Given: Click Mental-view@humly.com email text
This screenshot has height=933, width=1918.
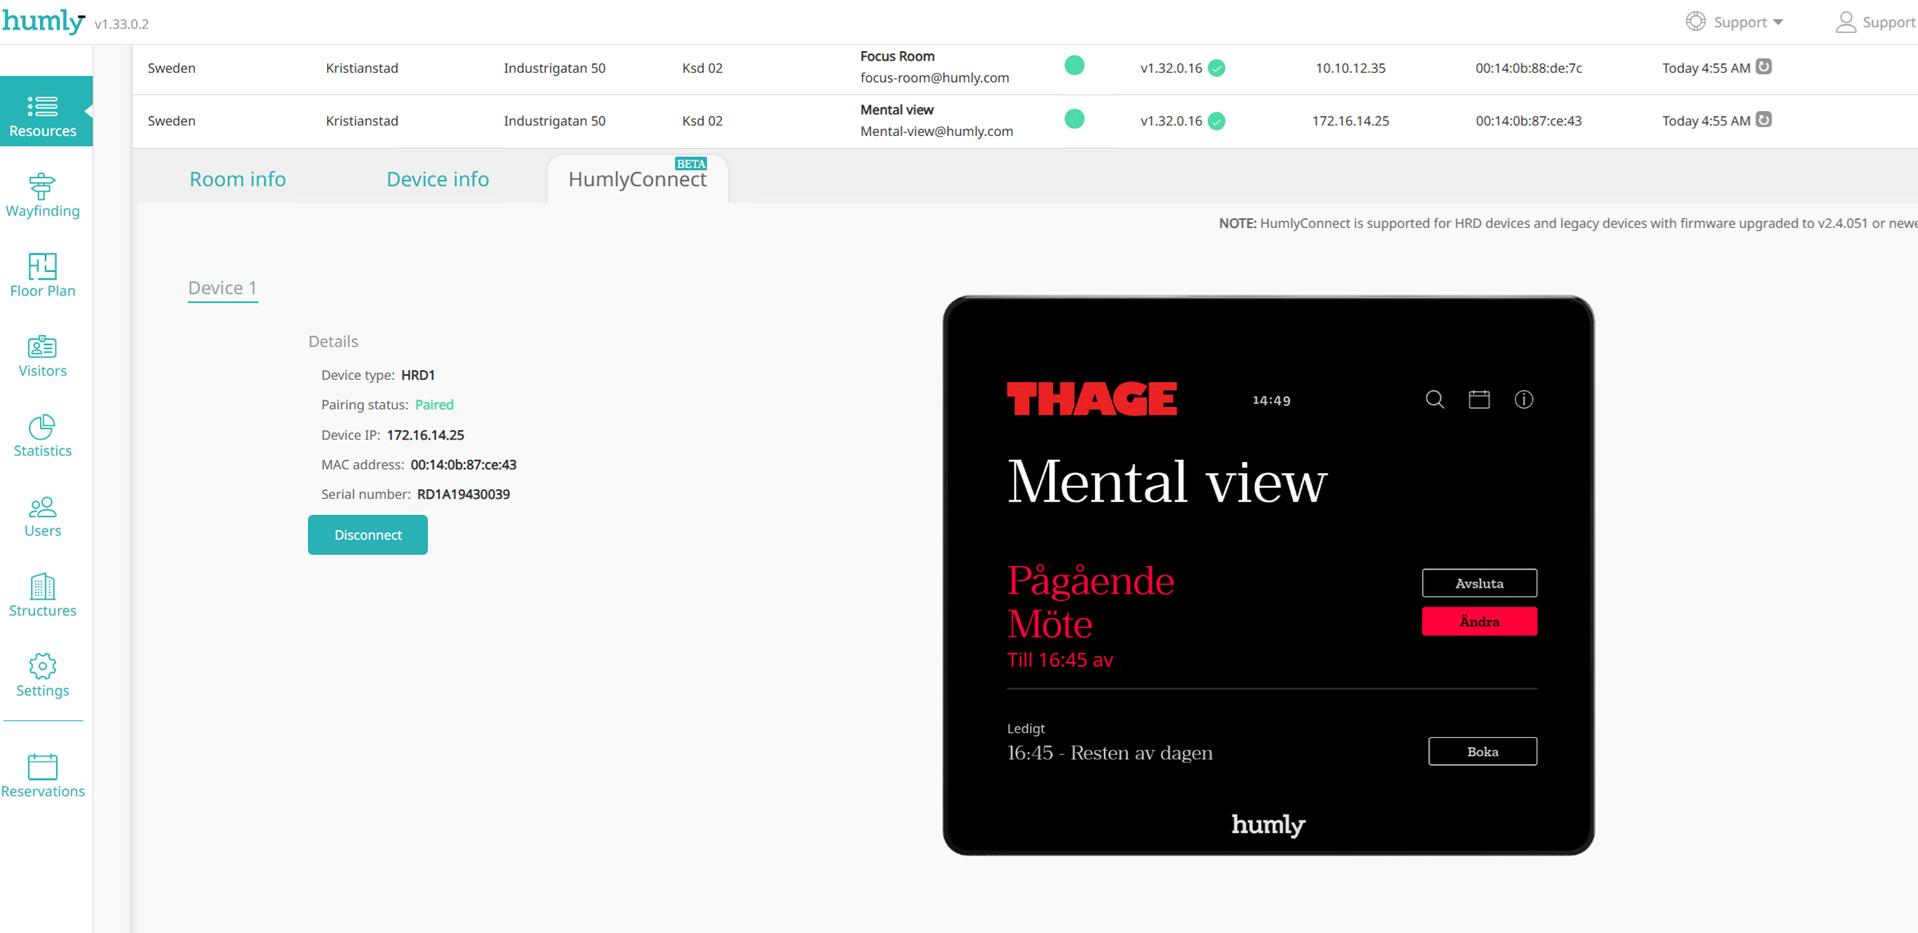Looking at the screenshot, I should [936, 131].
